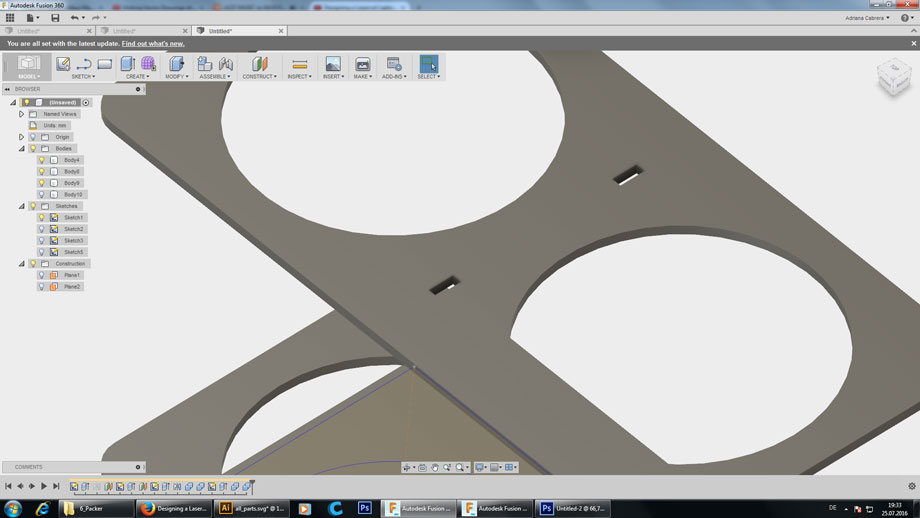Click the New Component icon

point(204,63)
